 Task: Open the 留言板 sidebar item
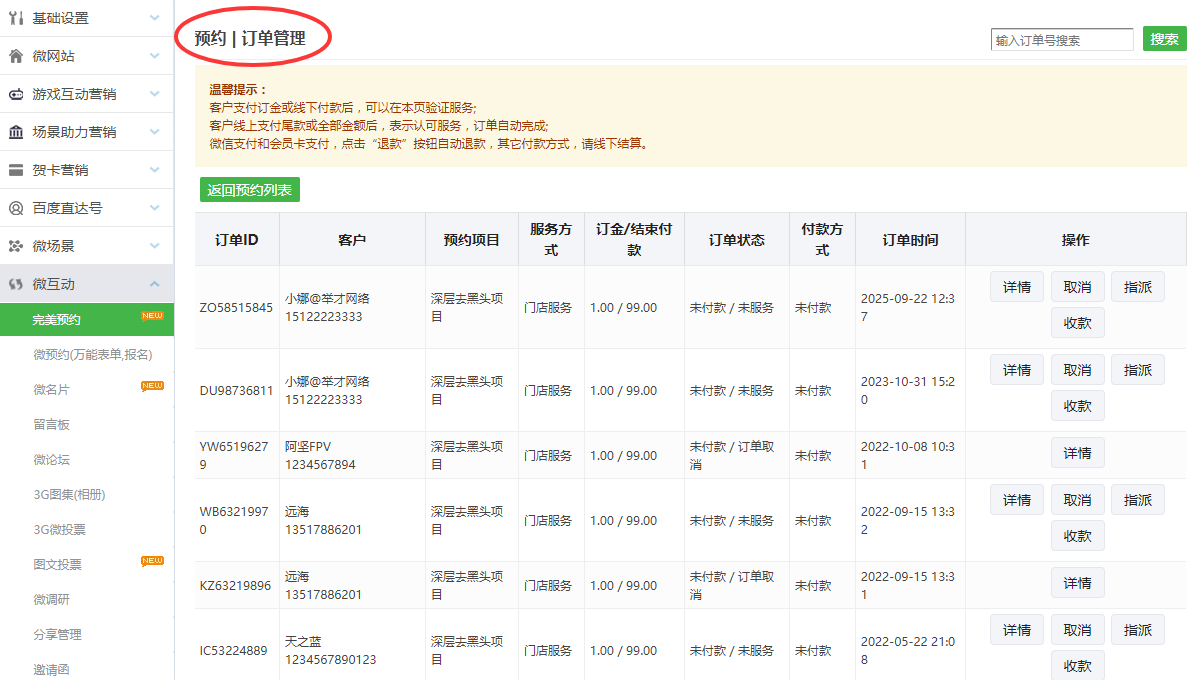pos(51,425)
